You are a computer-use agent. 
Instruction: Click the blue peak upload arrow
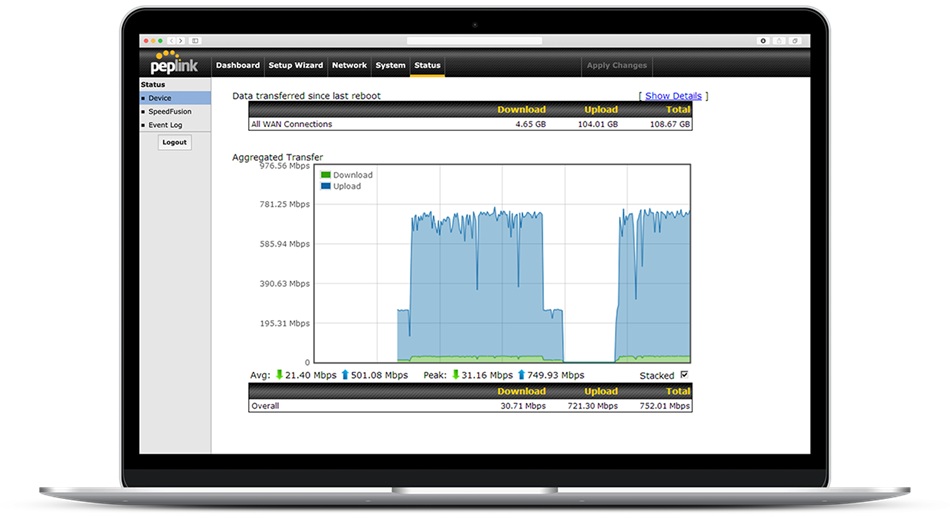pyautogui.click(x=521, y=375)
